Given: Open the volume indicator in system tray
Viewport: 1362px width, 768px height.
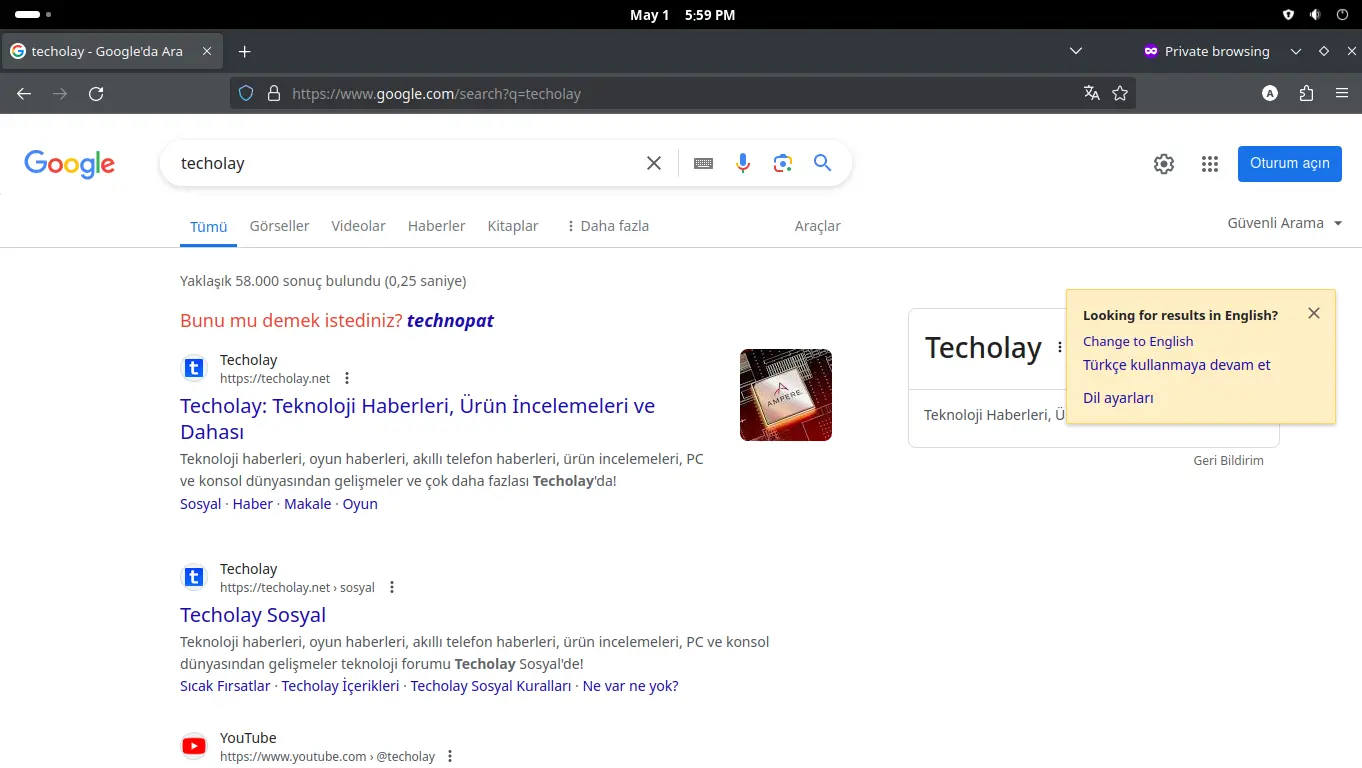Looking at the screenshot, I should [x=1315, y=15].
